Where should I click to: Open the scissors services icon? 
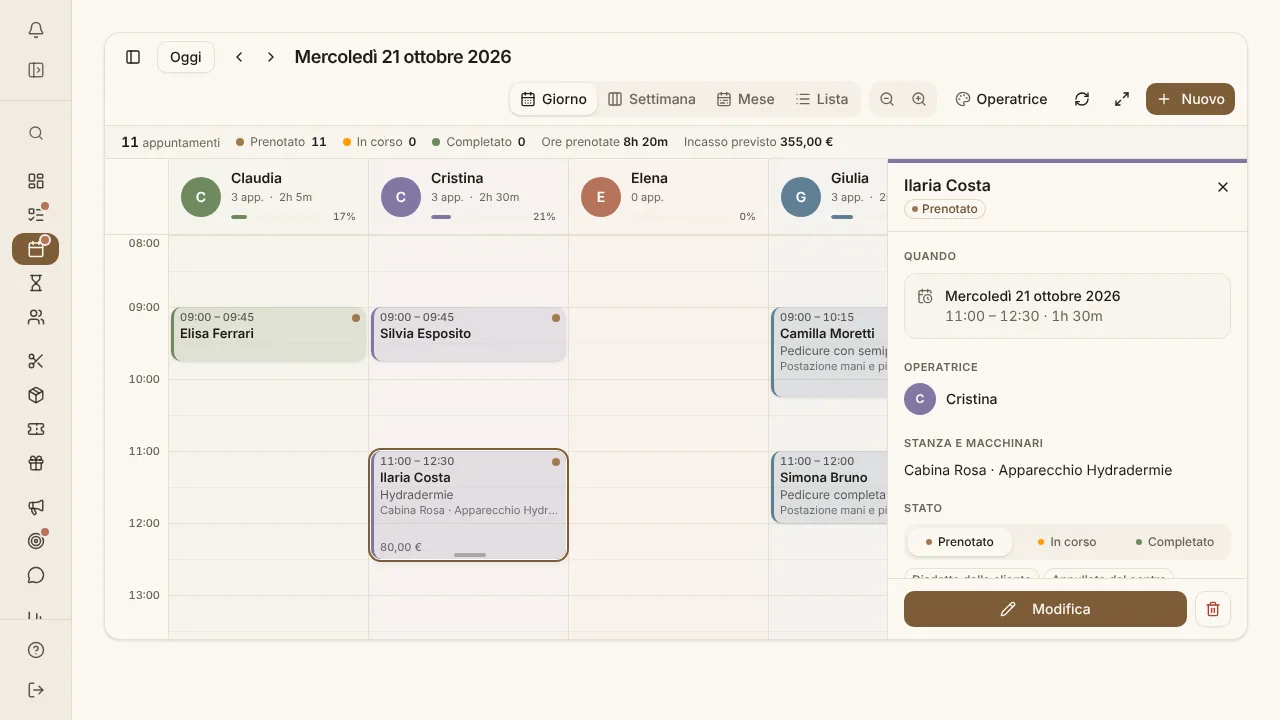pyautogui.click(x=36, y=361)
